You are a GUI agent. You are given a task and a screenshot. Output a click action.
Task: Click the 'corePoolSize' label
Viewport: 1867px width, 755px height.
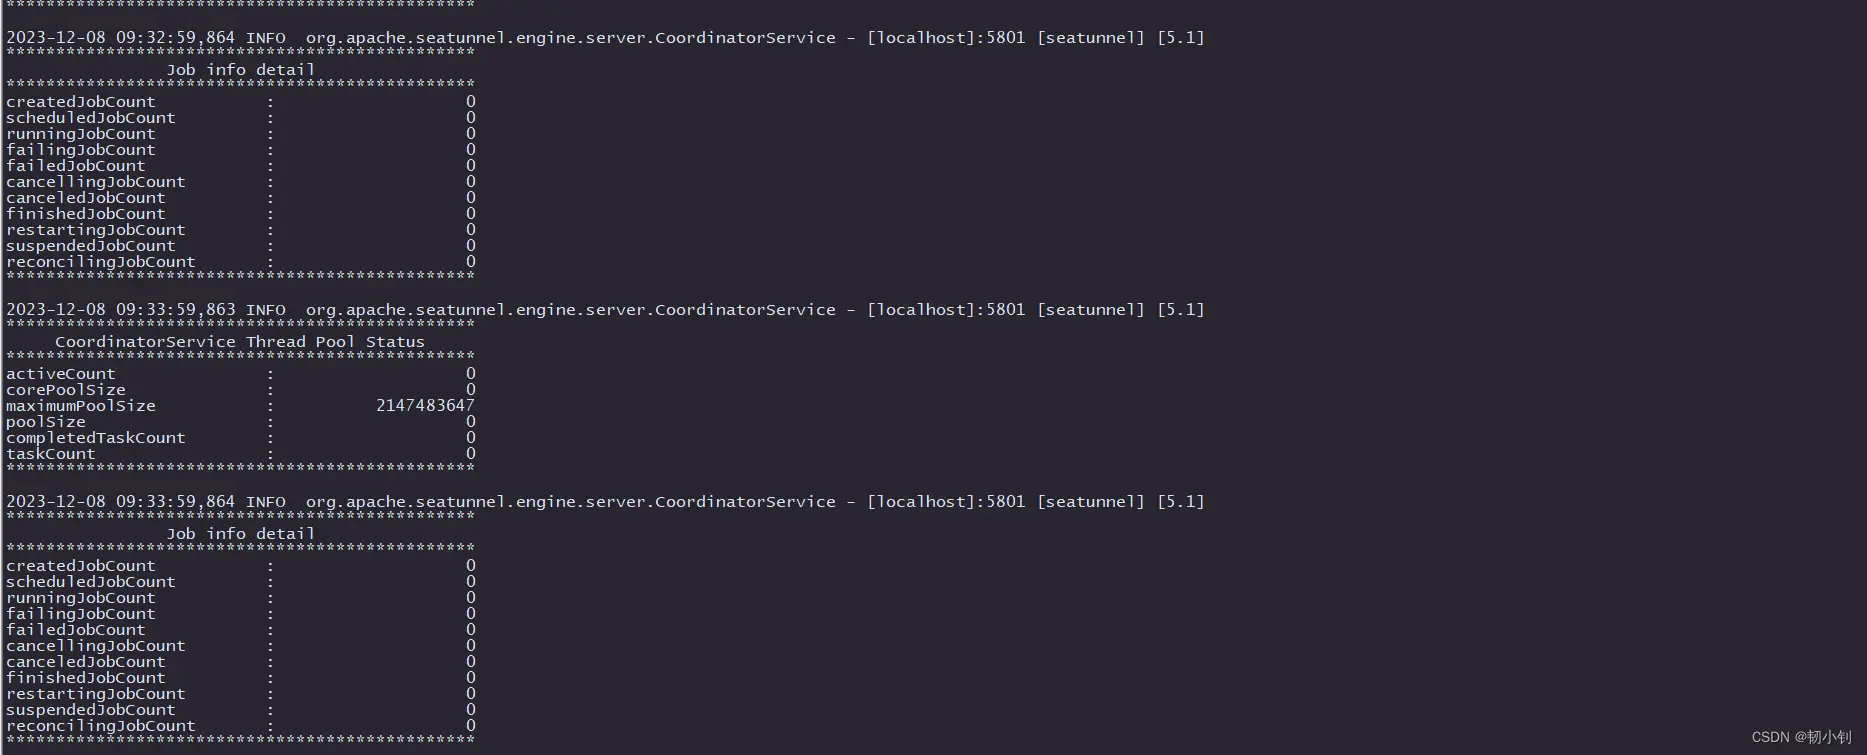pos(66,390)
